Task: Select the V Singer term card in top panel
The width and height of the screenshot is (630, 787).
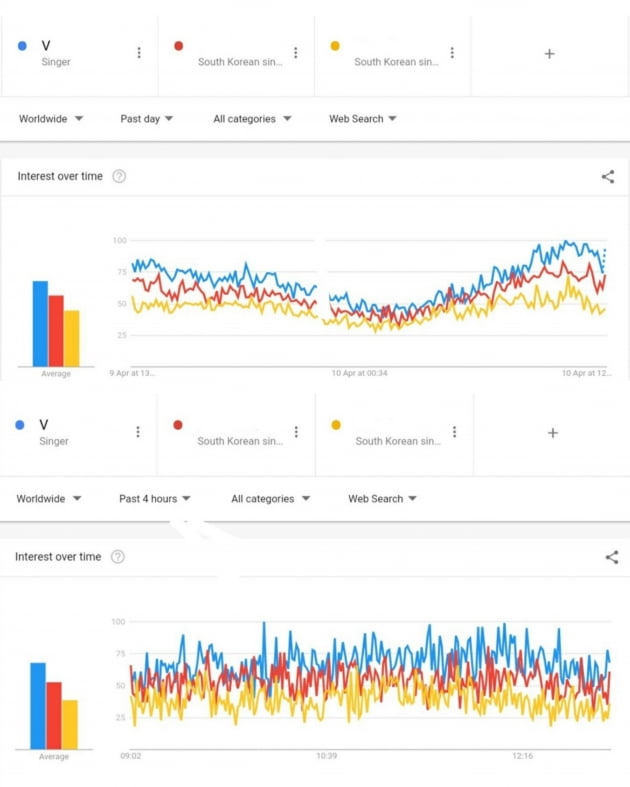Action: [79, 55]
